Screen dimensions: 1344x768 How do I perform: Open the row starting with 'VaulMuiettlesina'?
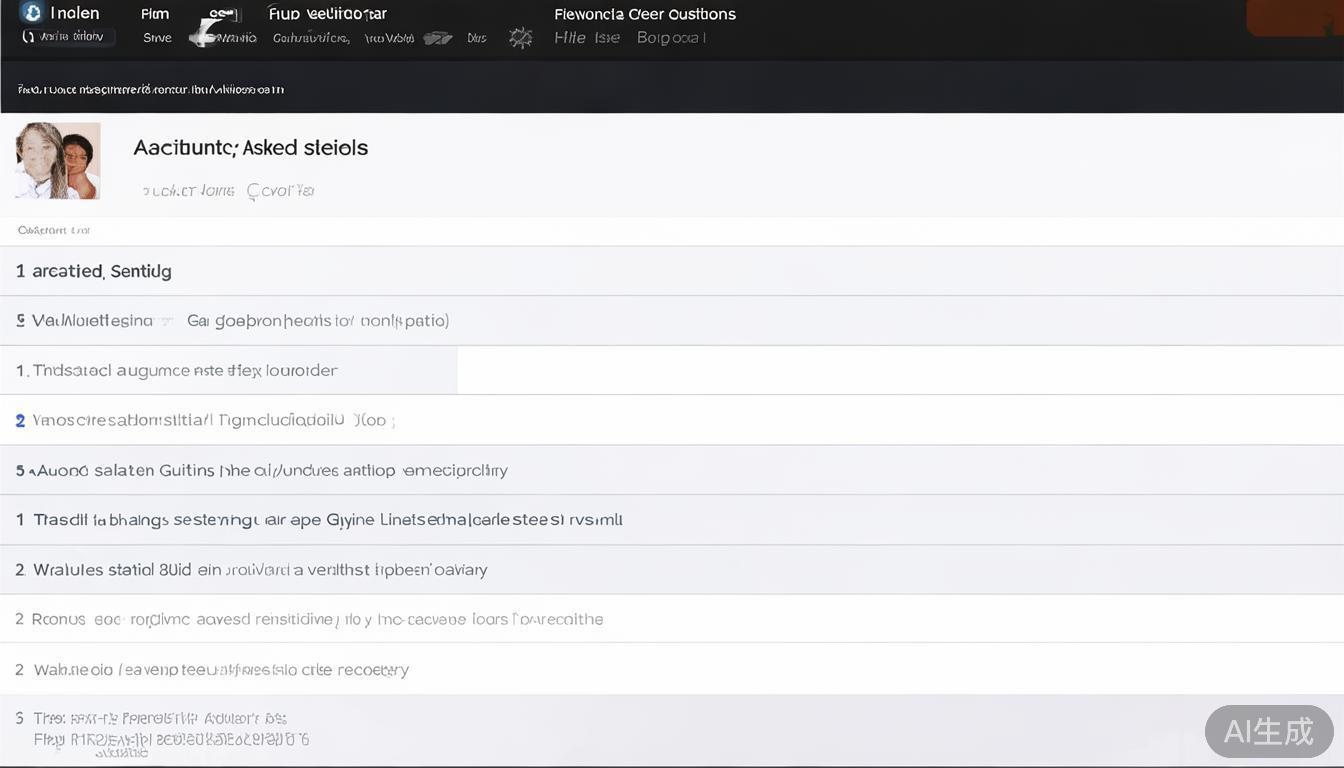click(232, 321)
